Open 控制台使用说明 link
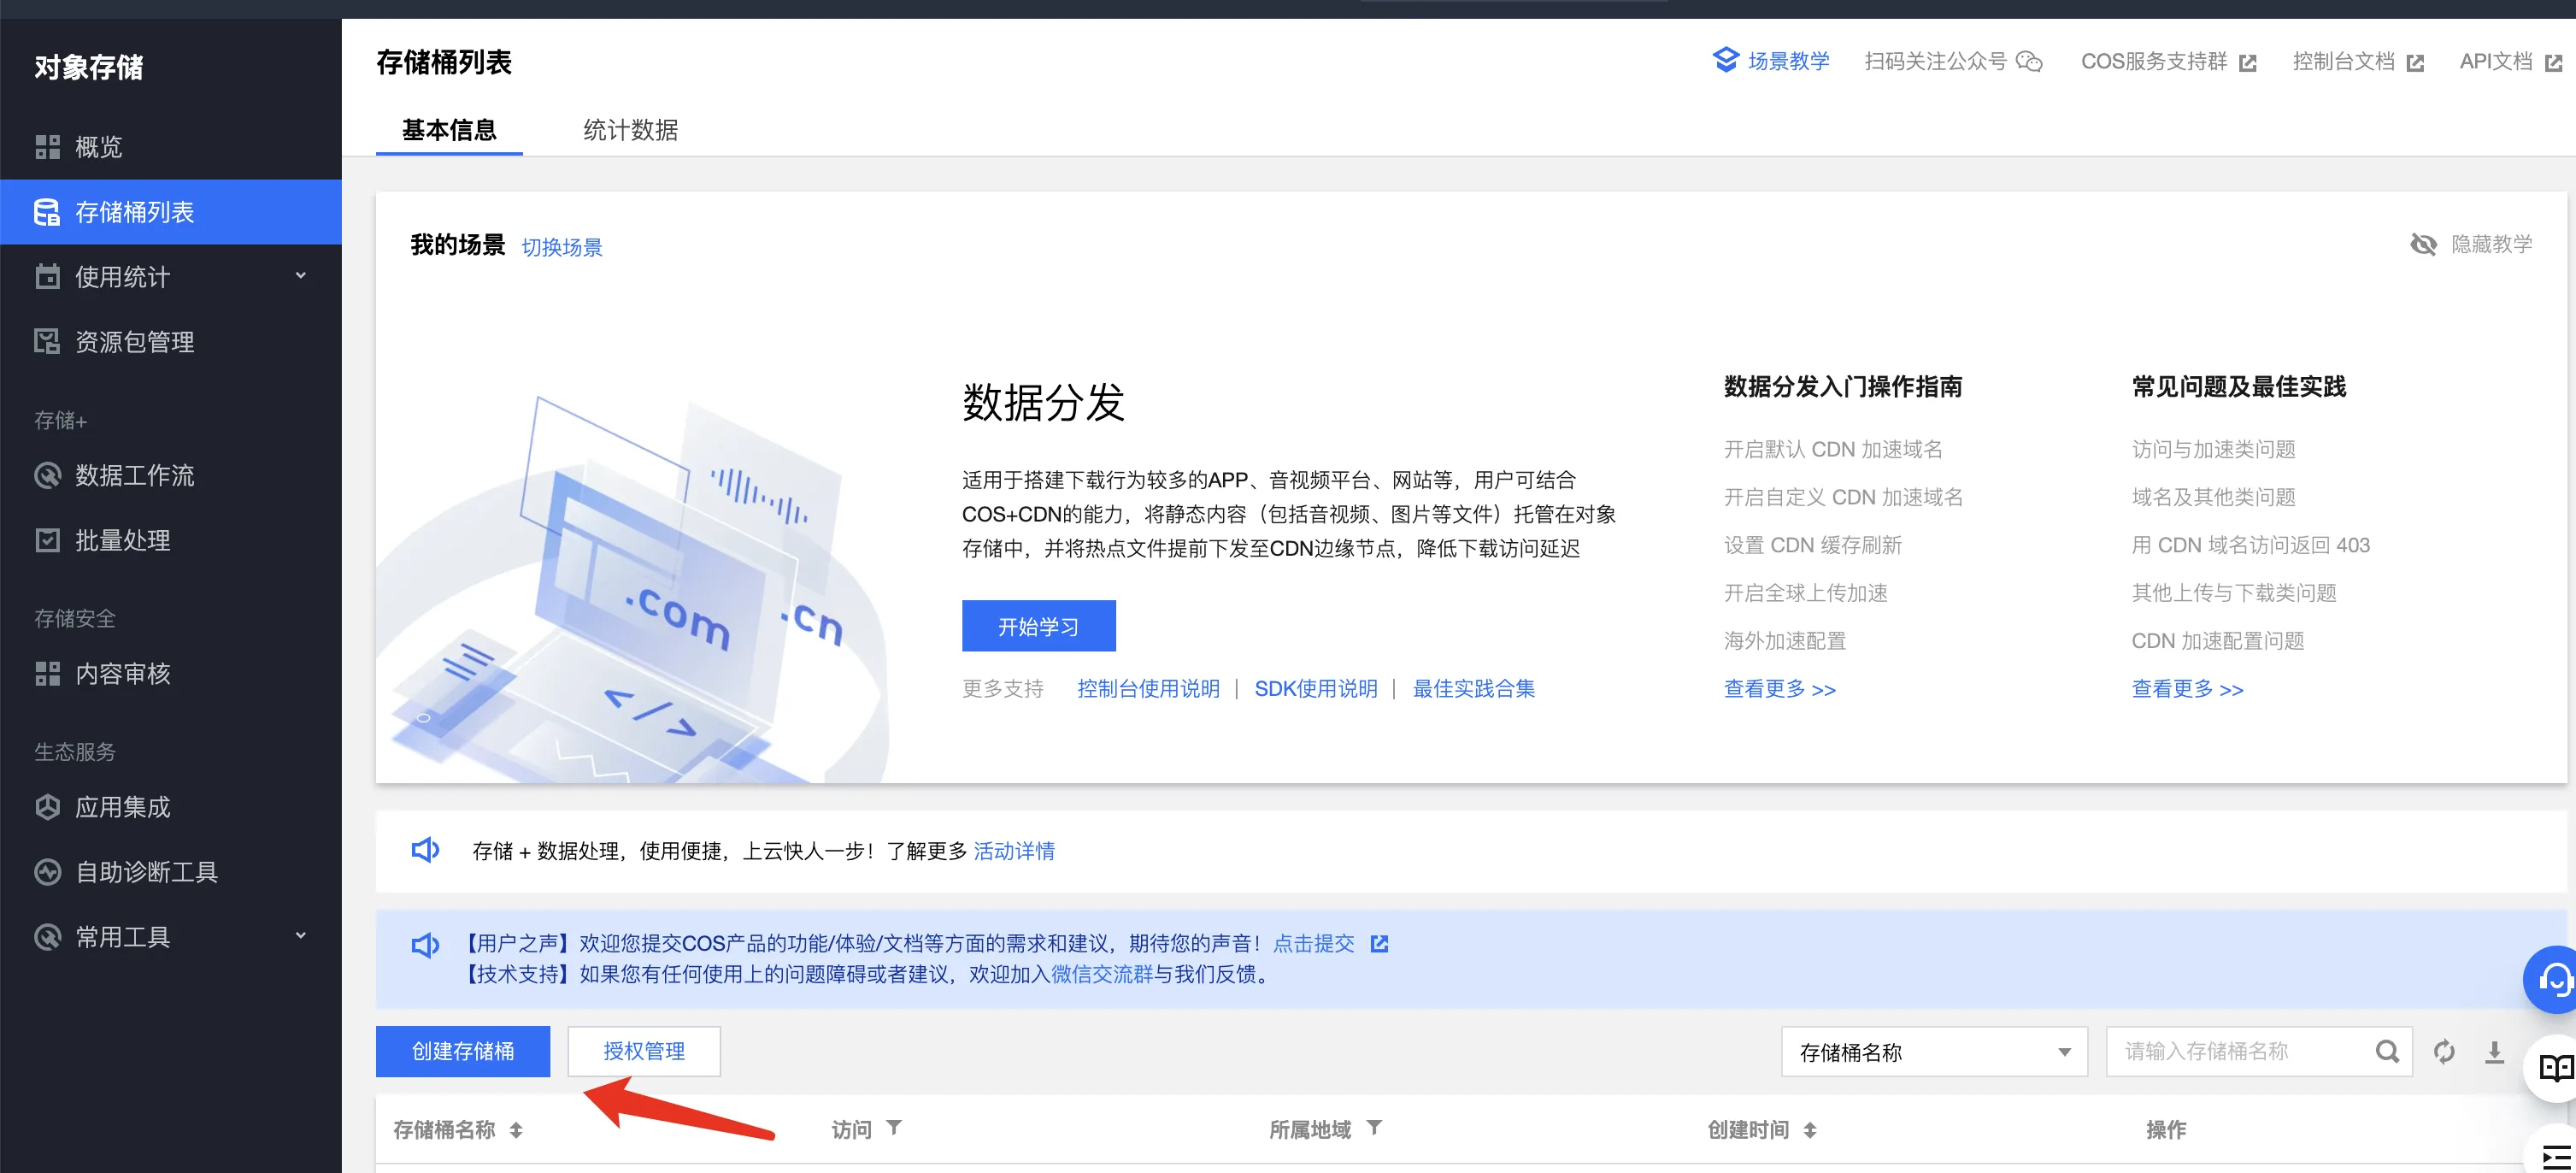 (1148, 688)
